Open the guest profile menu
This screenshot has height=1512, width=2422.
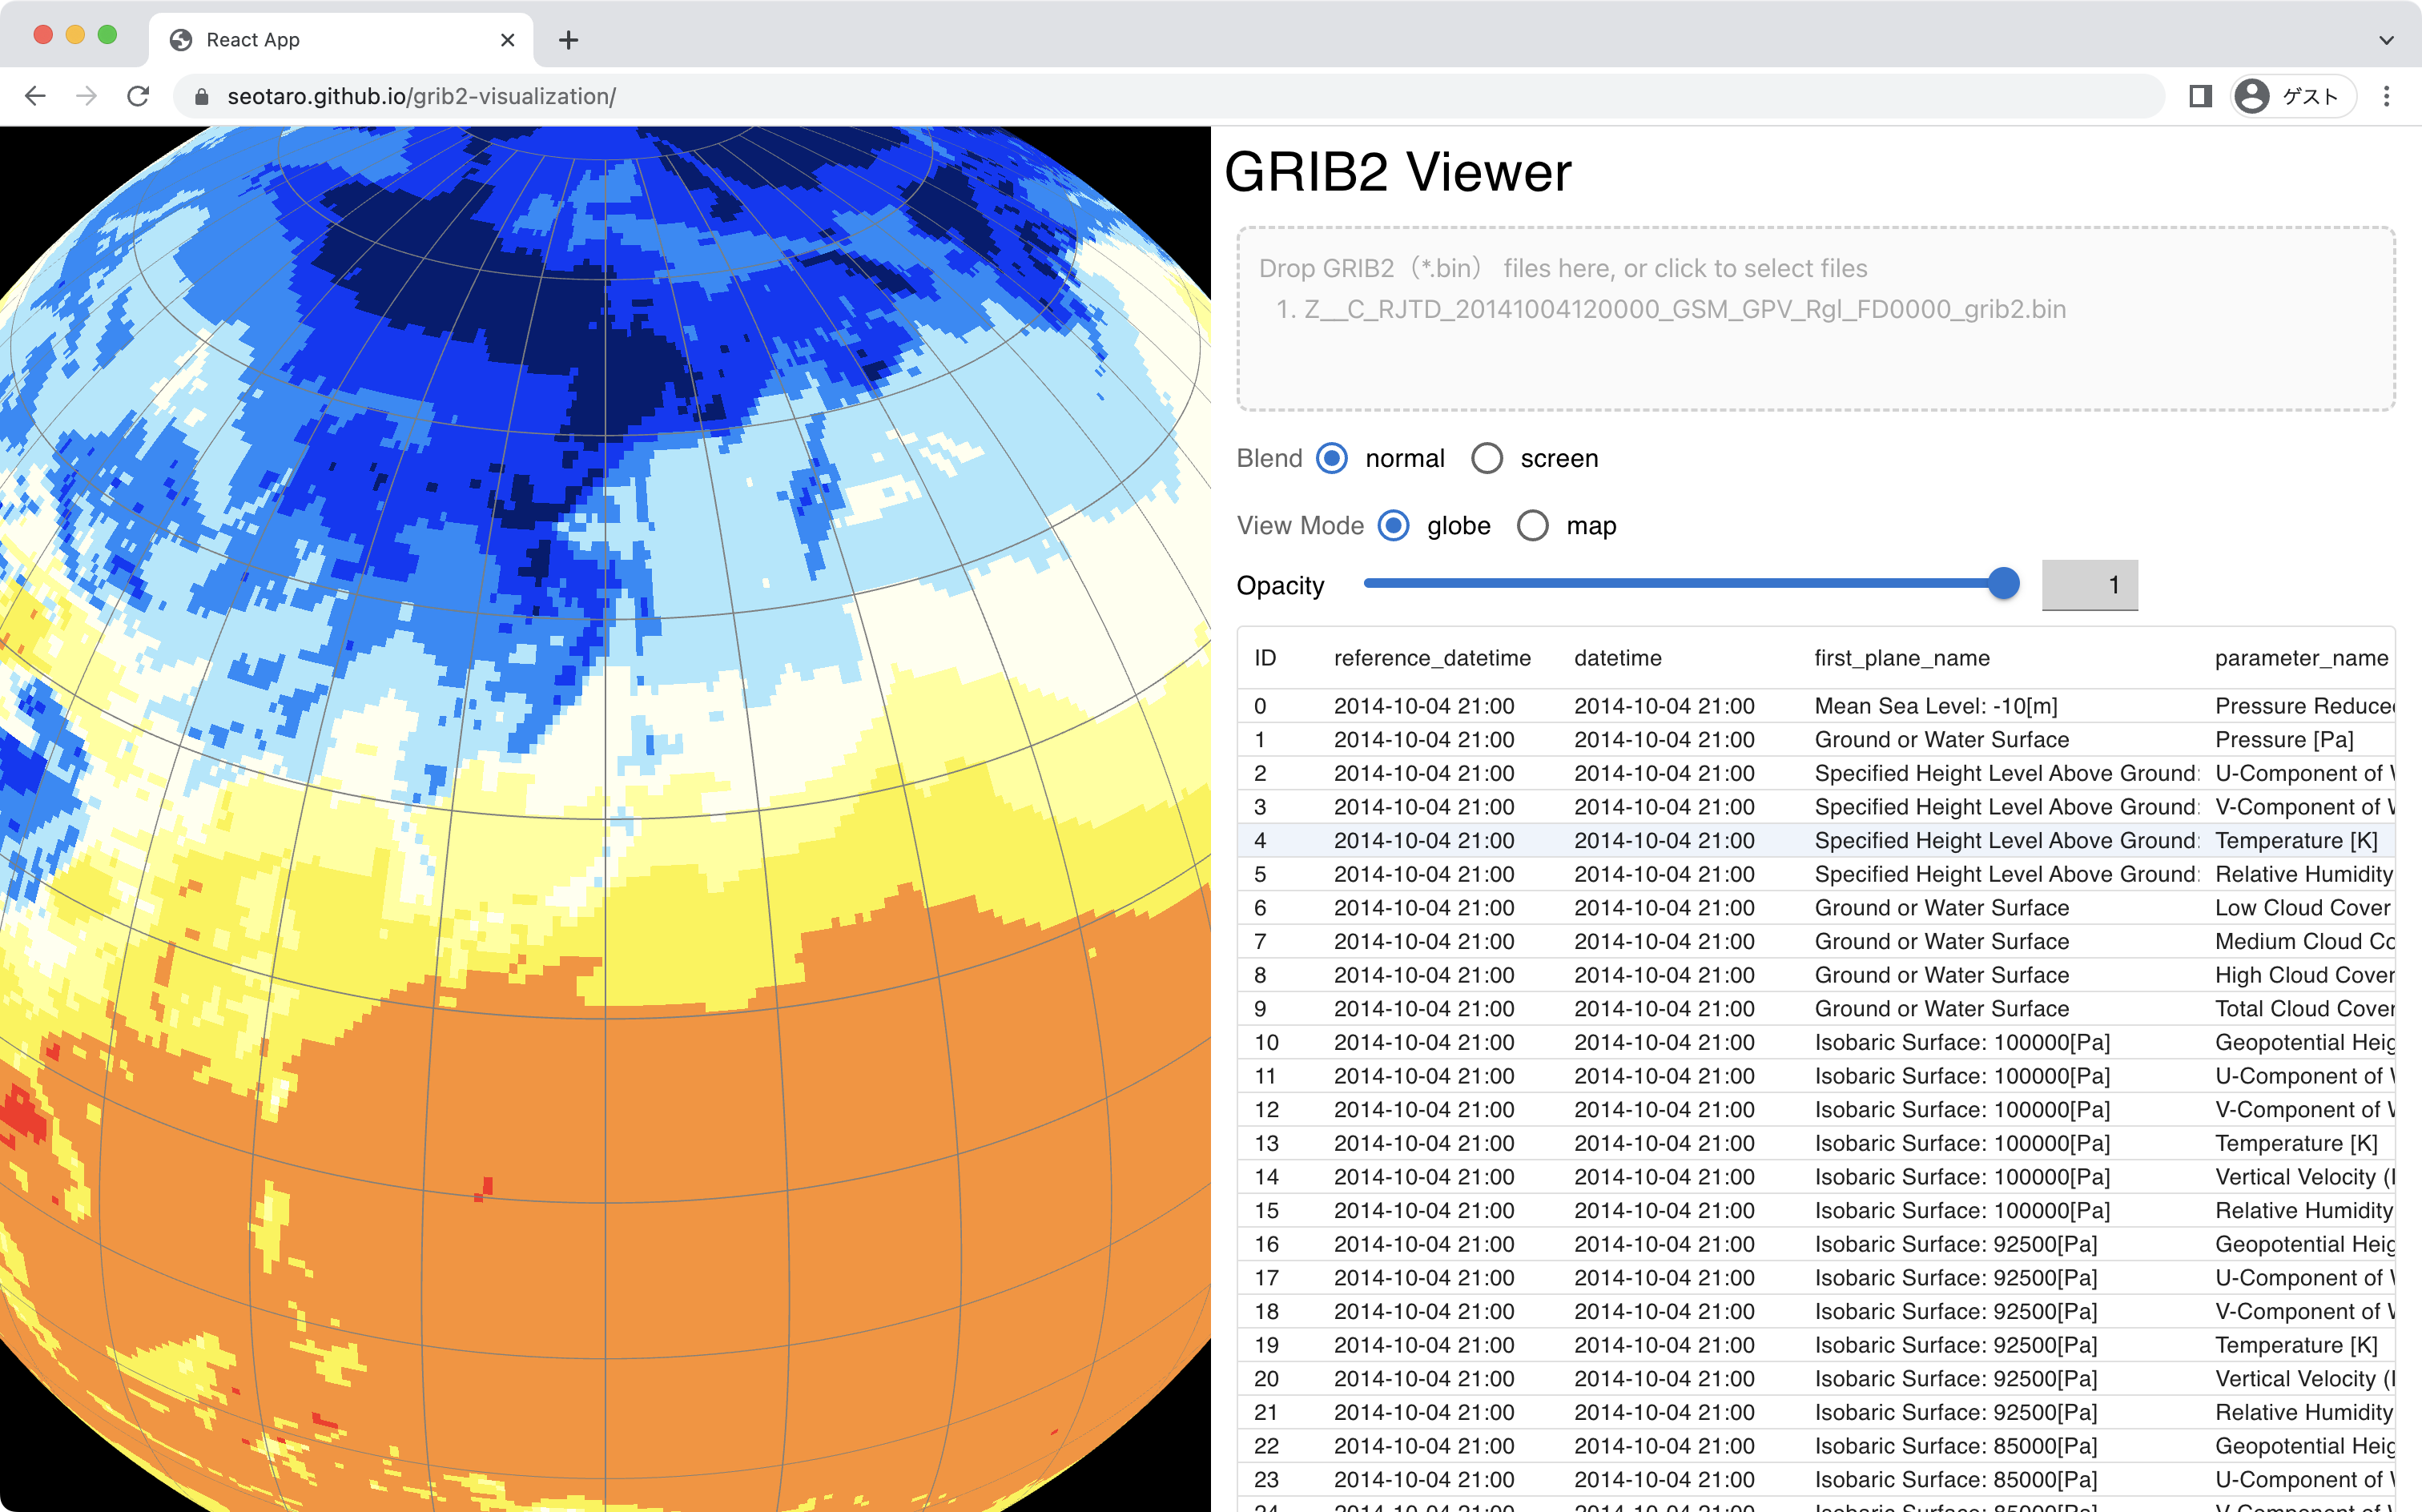(2292, 96)
